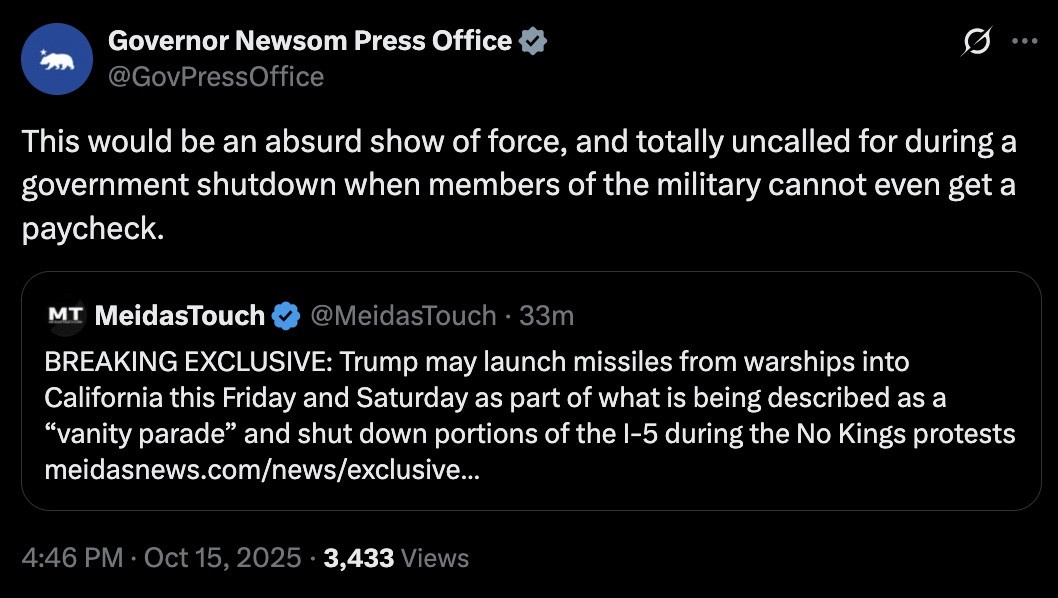The image size is (1058, 598).
Task: Open MeidasTouch display name in quoted post
Action: point(180,316)
